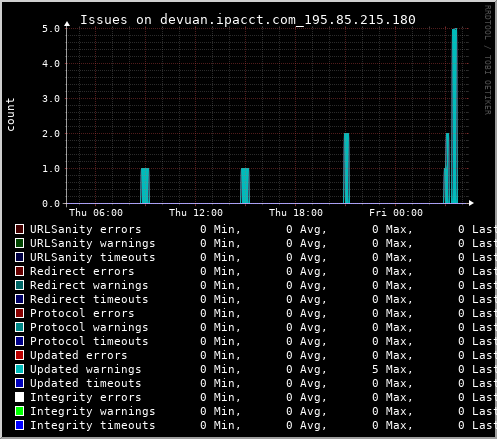Image resolution: width=497 pixels, height=439 pixels.
Task: Click the RRDTOOL / TOBI OETIKER watermark
Action: pyautogui.click(x=487, y=60)
